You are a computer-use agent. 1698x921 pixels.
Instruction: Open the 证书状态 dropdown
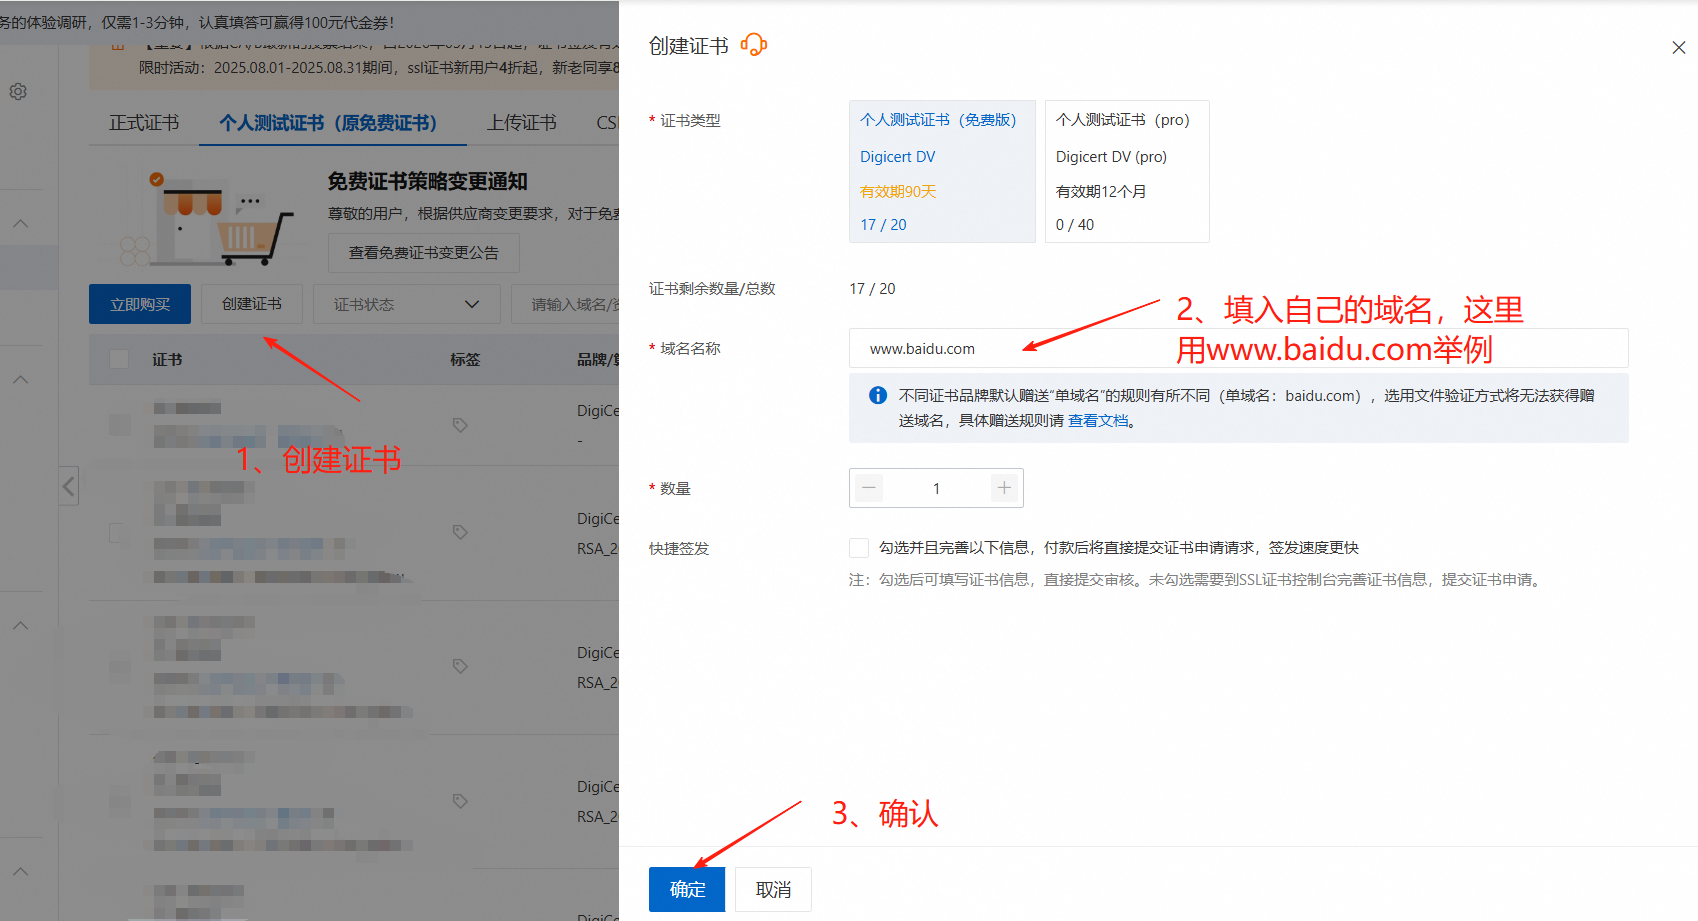407,304
